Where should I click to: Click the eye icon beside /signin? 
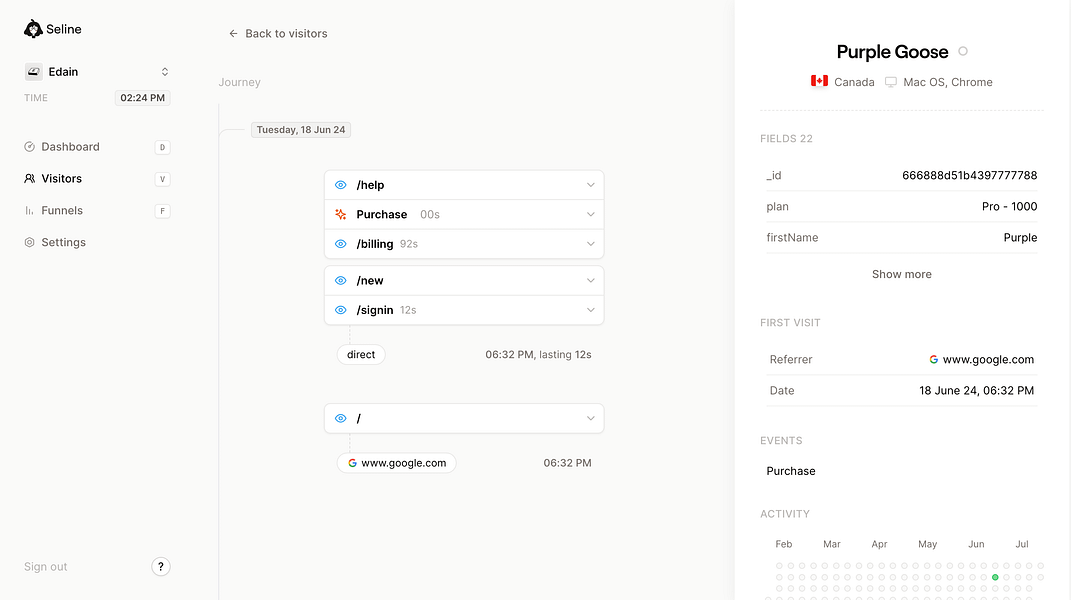(x=341, y=310)
